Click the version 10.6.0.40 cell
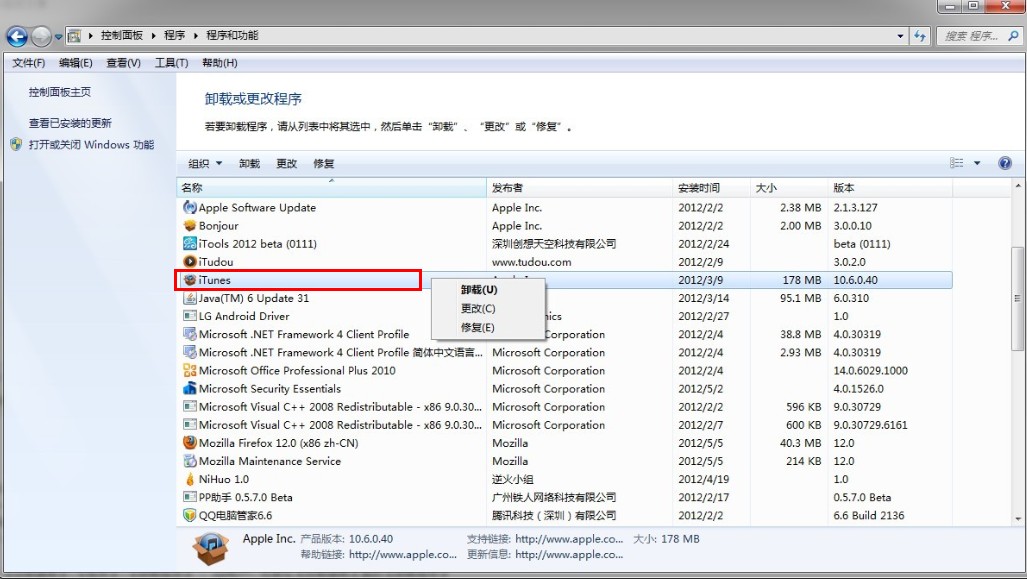This screenshot has width=1027, height=579. (855, 280)
